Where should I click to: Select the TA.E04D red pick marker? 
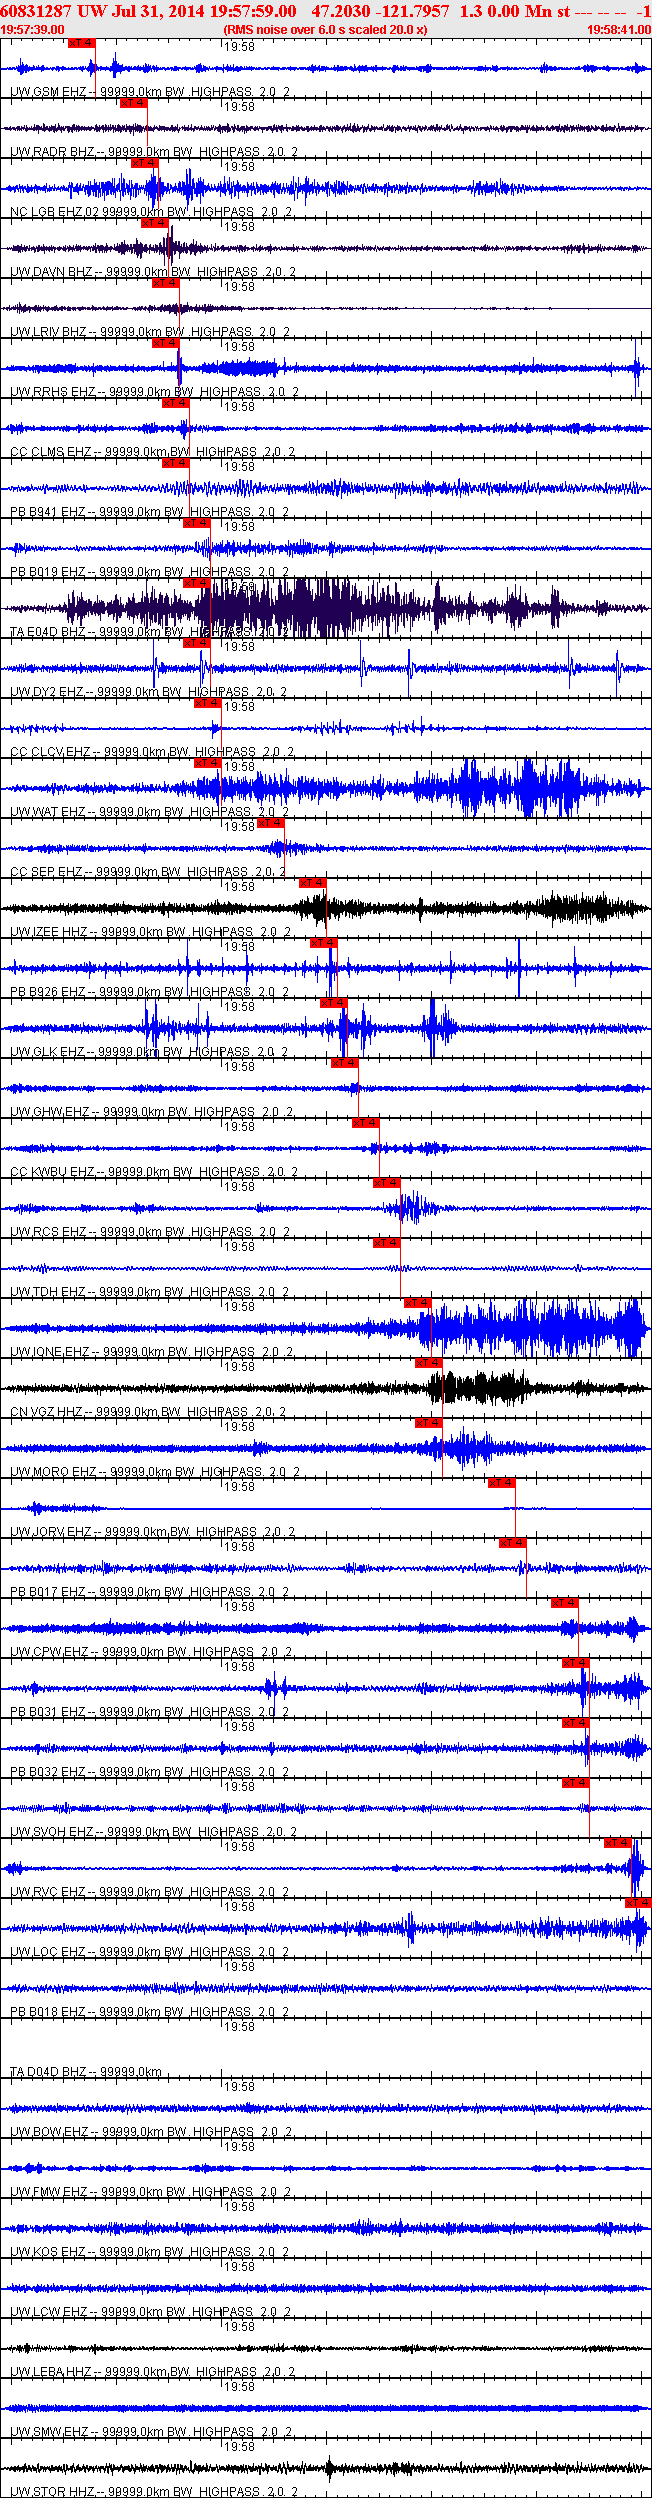[197, 583]
